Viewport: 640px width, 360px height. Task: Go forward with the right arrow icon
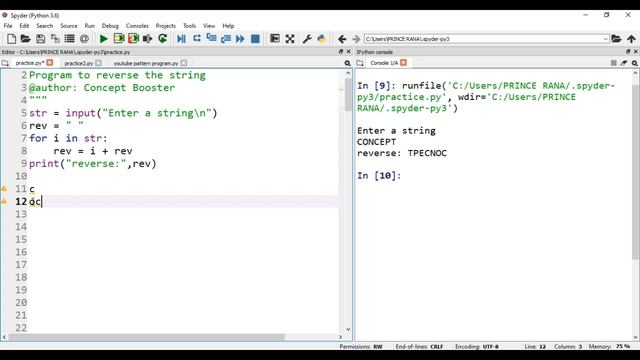(x=356, y=39)
